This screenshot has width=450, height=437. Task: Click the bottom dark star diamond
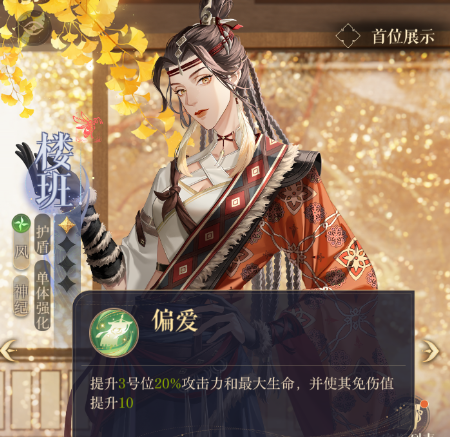click(67, 283)
